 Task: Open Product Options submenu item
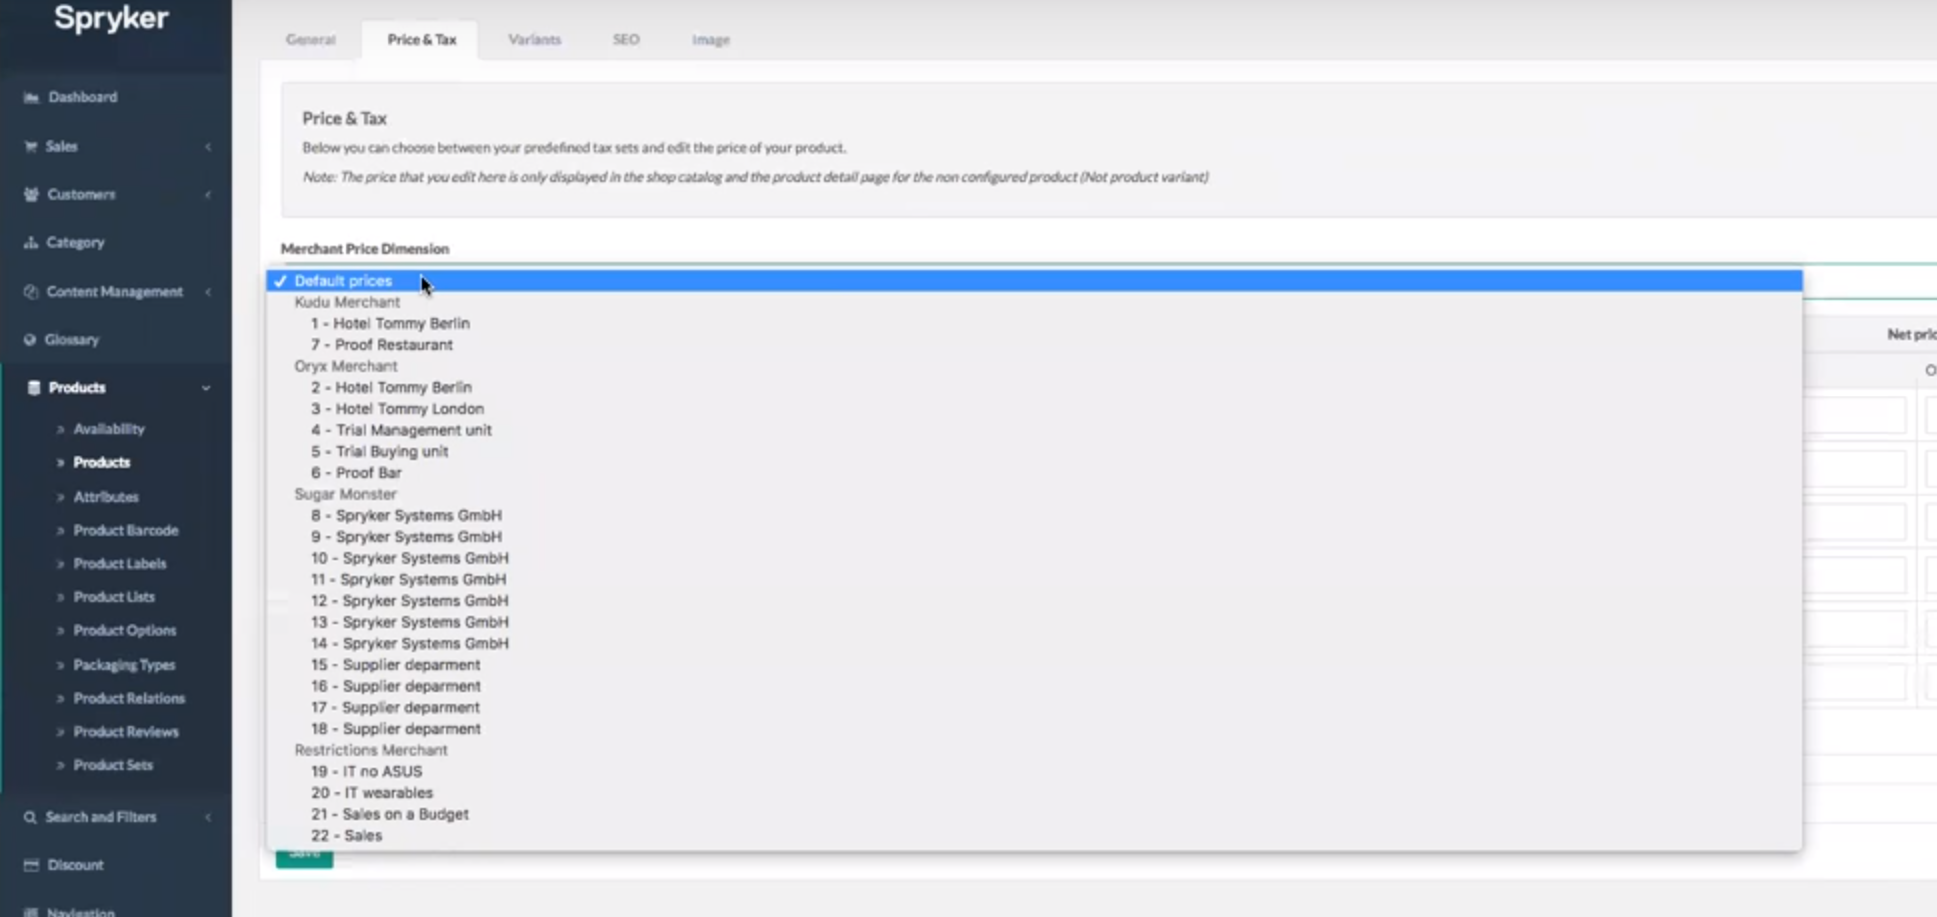click(125, 631)
